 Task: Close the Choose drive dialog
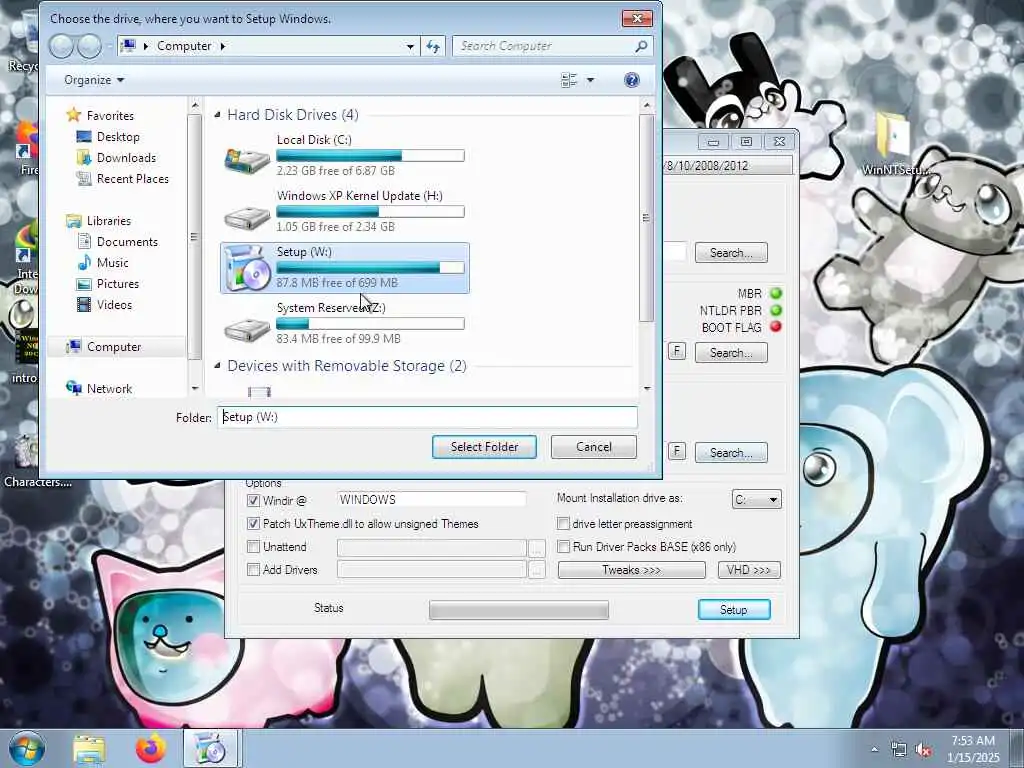coord(637,18)
